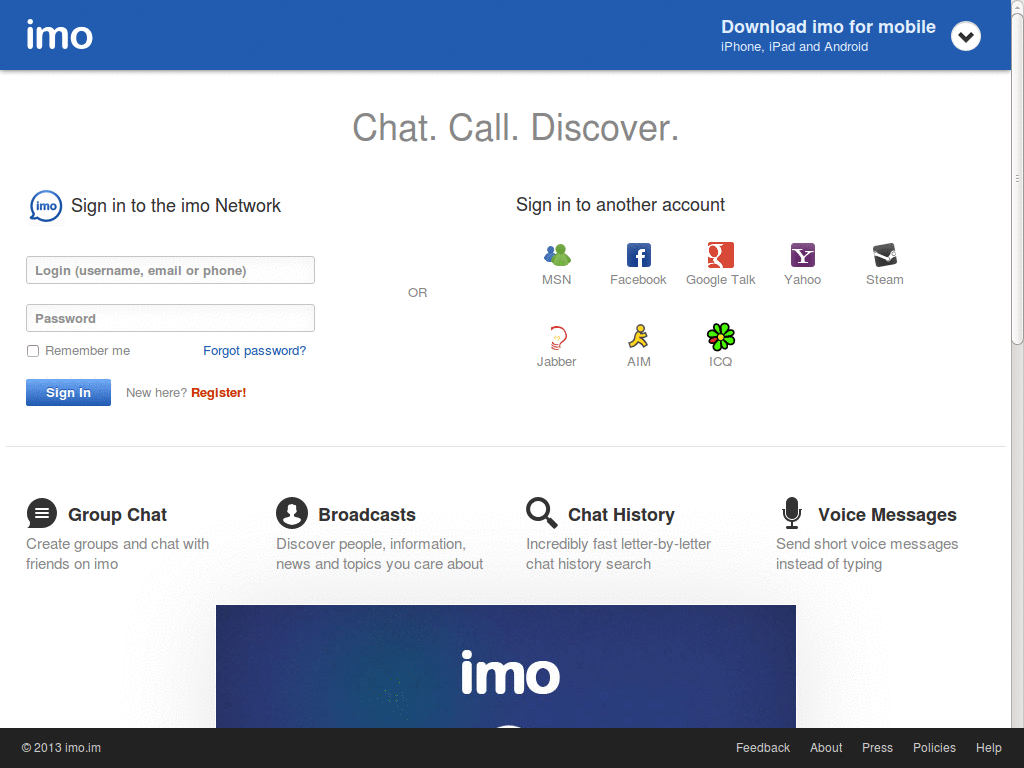Open About in the footer
This screenshot has width=1024, height=768.
point(826,748)
